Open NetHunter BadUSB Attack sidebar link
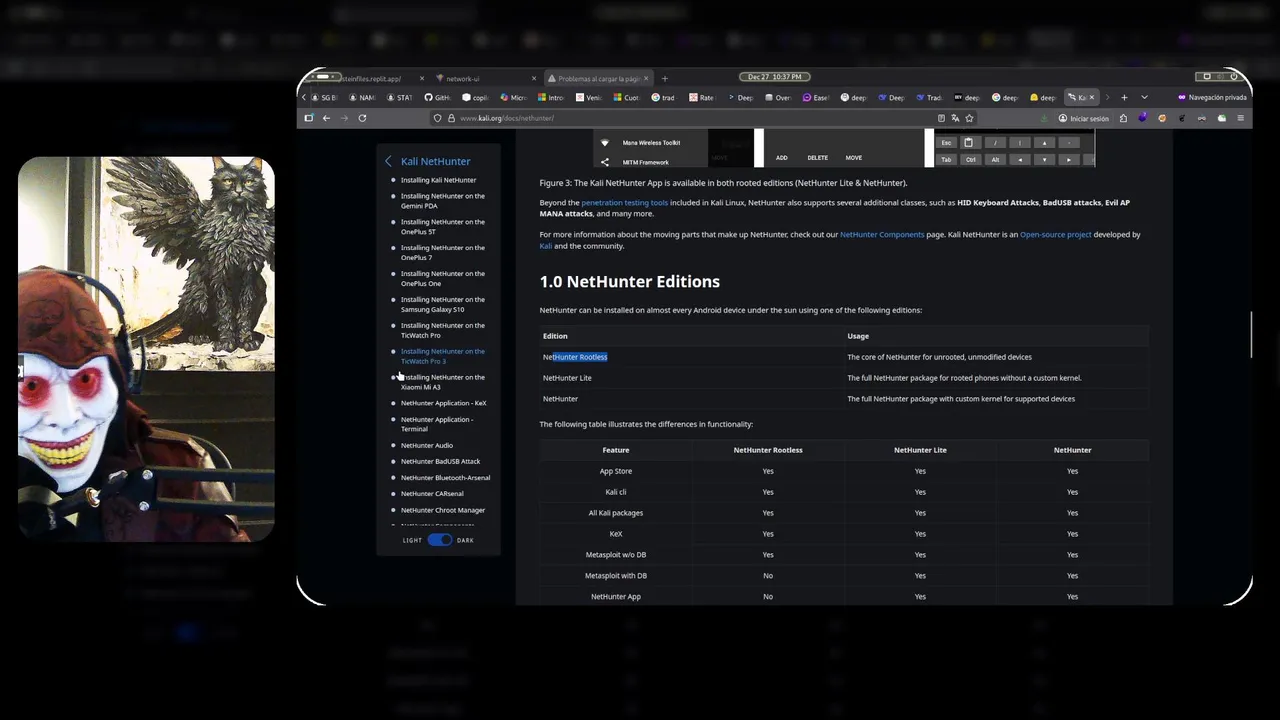Screen dimensions: 1280x720 (440, 461)
